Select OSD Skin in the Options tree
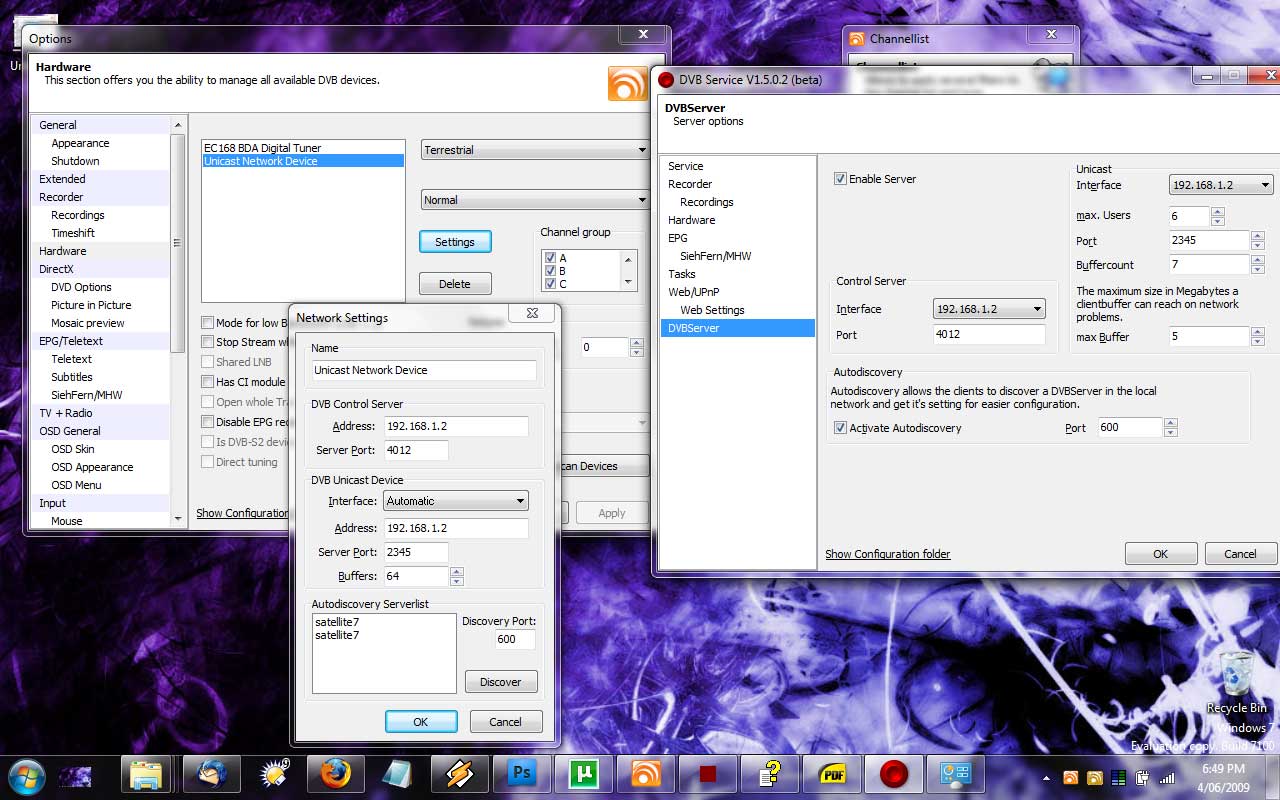Viewport: 1280px width, 800px height. click(73, 449)
